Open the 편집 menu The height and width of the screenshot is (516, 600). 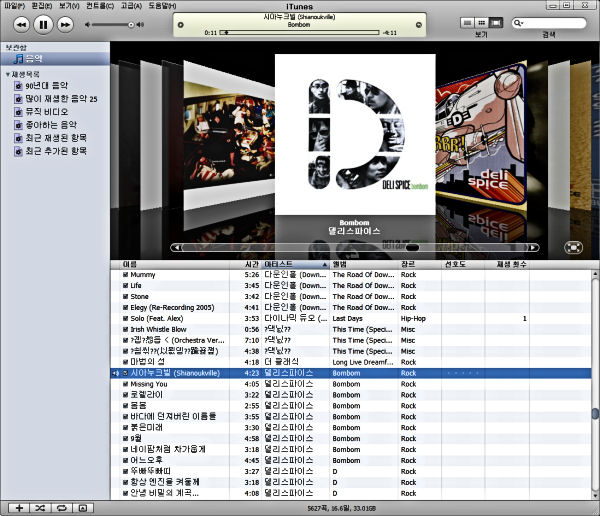(x=41, y=6)
